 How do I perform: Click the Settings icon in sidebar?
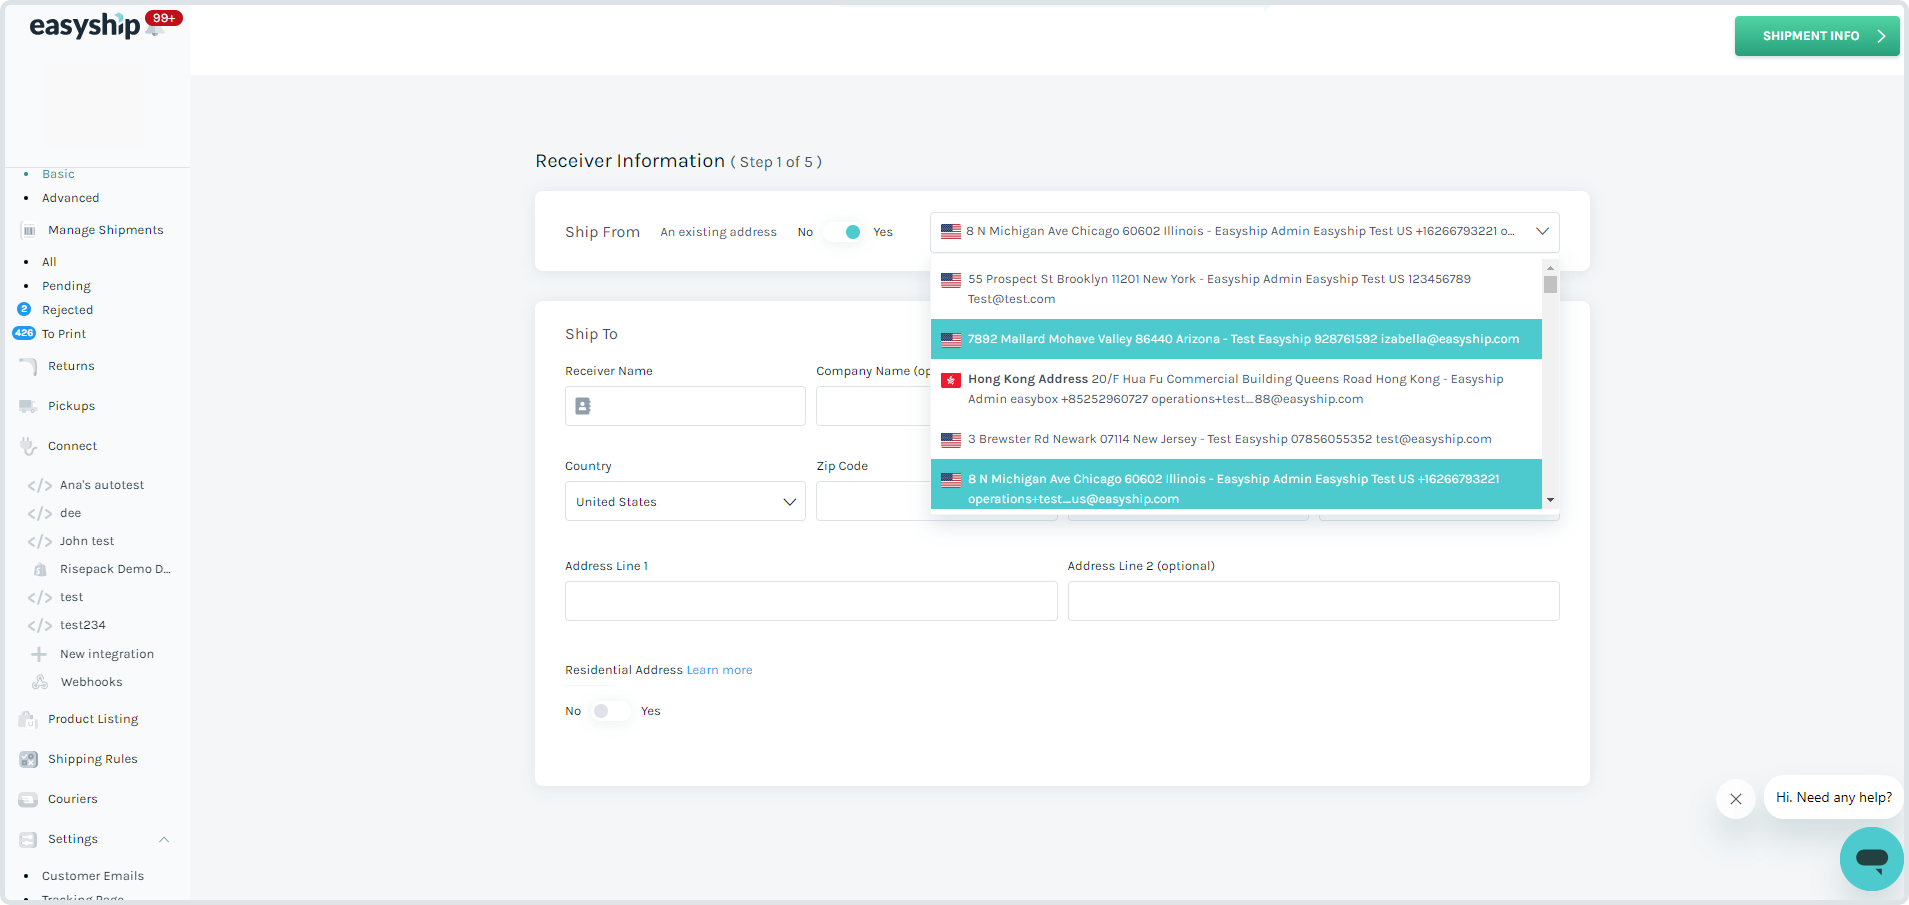click(28, 839)
